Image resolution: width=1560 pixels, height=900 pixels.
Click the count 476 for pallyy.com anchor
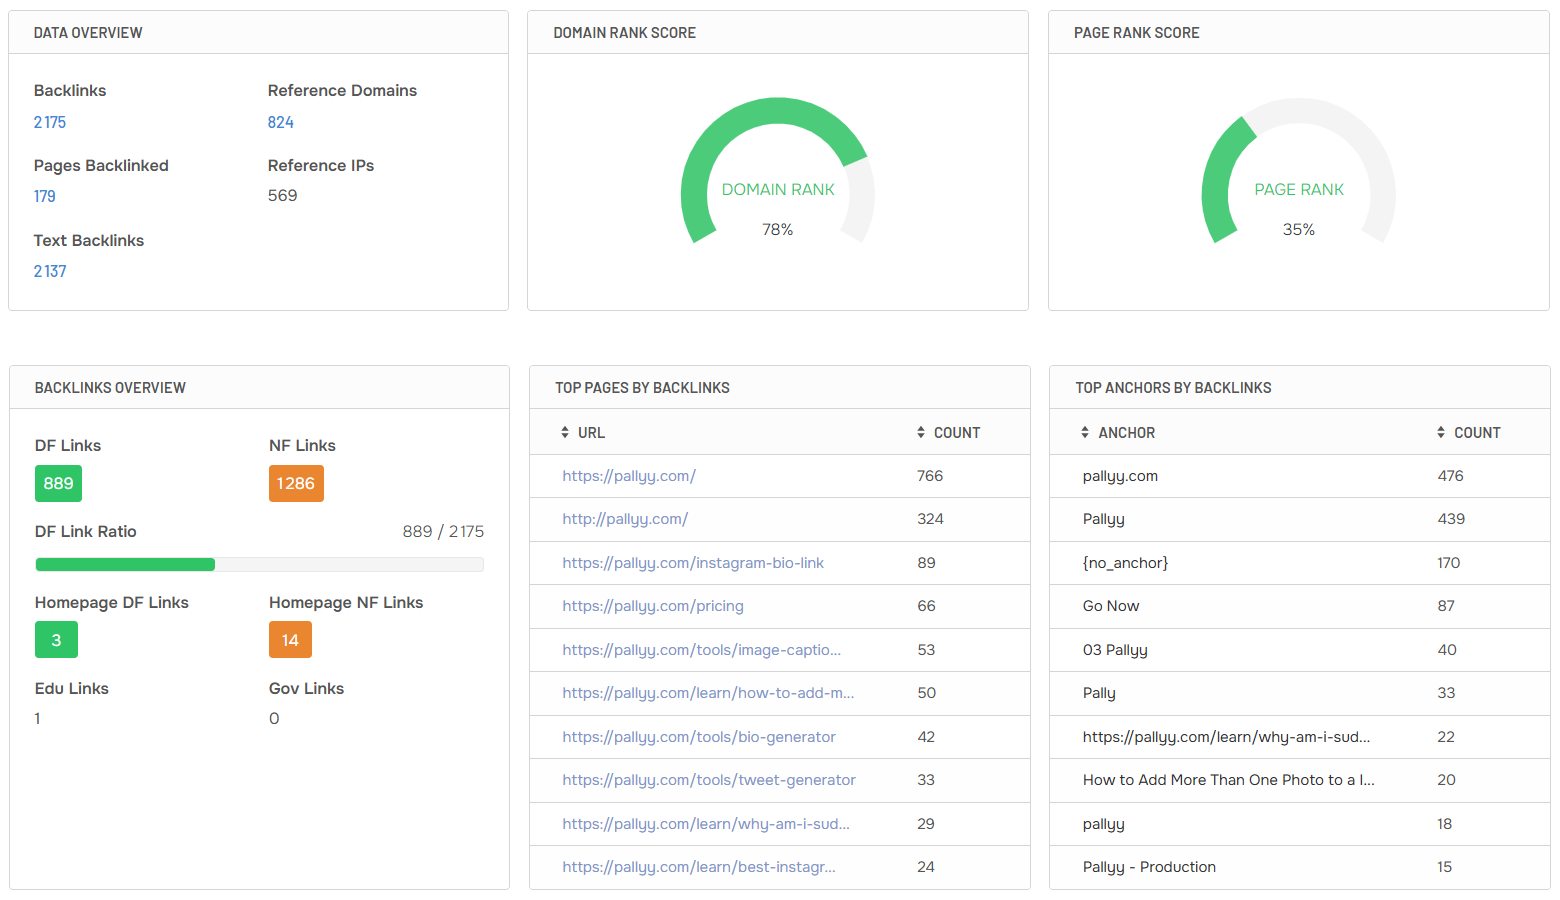pyautogui.click(x=1451, y=476)
